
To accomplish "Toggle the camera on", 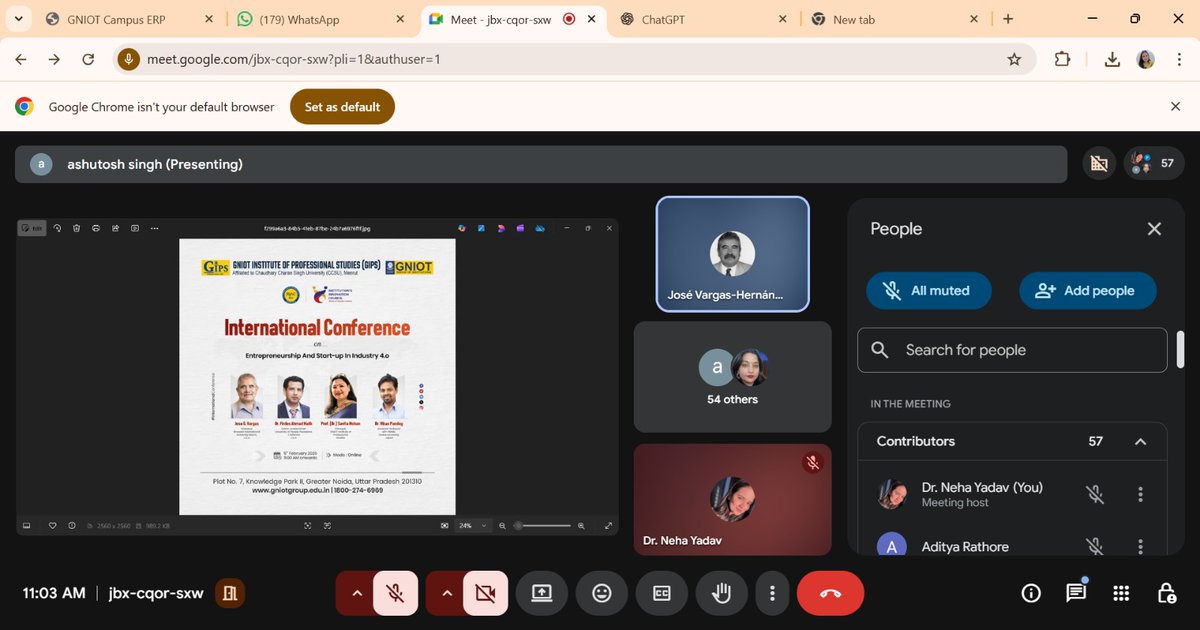I will 486,593.
